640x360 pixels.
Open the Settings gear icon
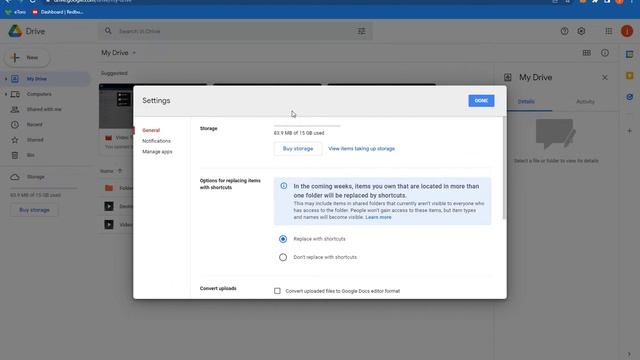point(581,31)
